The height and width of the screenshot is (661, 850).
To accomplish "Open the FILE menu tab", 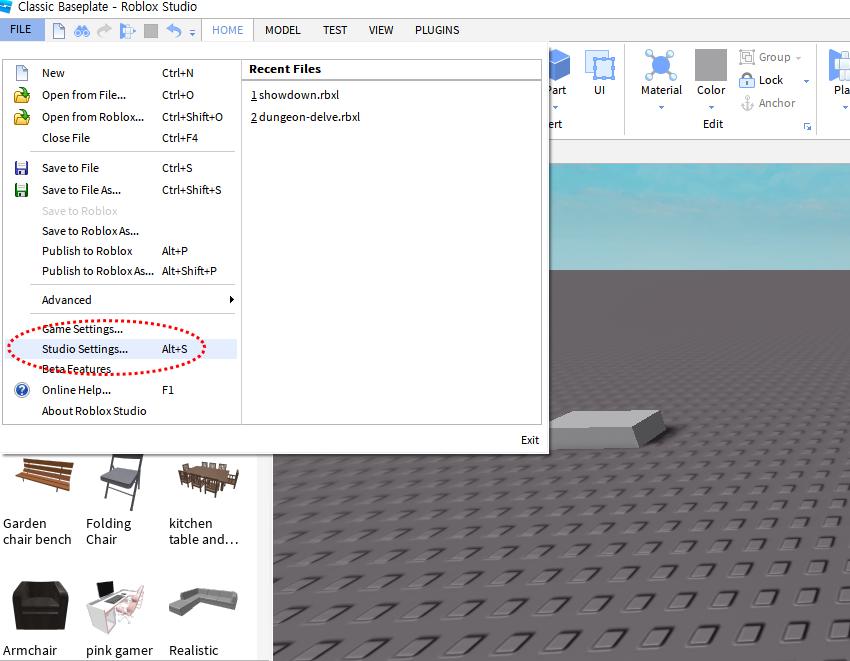I will click(21, 29).
